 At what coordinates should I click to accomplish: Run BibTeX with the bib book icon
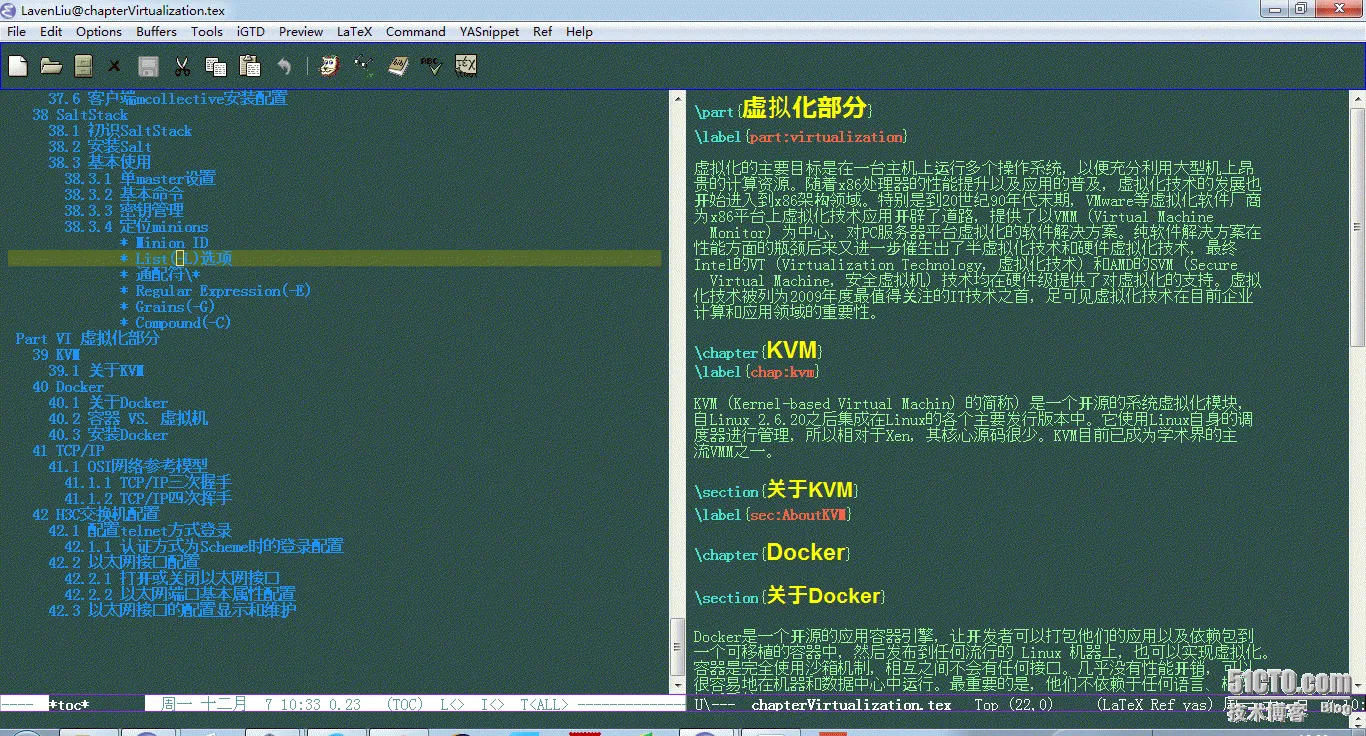click(398, 66)
